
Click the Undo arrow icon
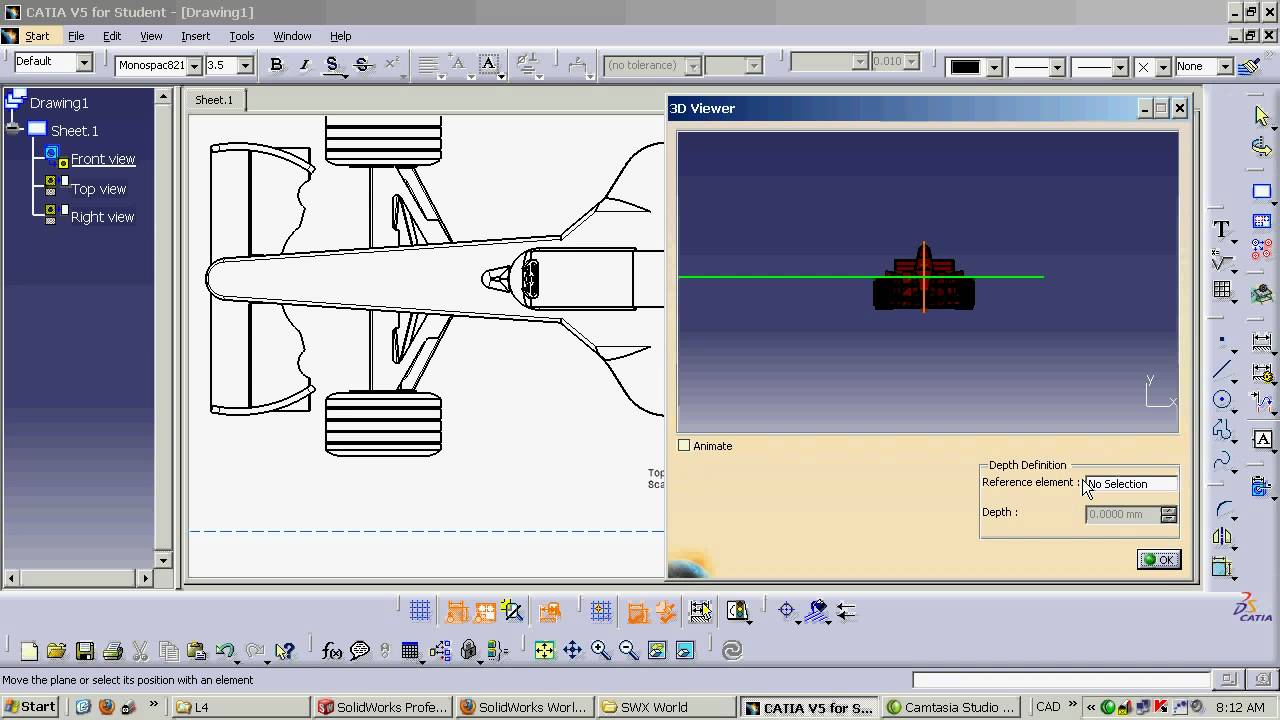(x=225, y=651)
